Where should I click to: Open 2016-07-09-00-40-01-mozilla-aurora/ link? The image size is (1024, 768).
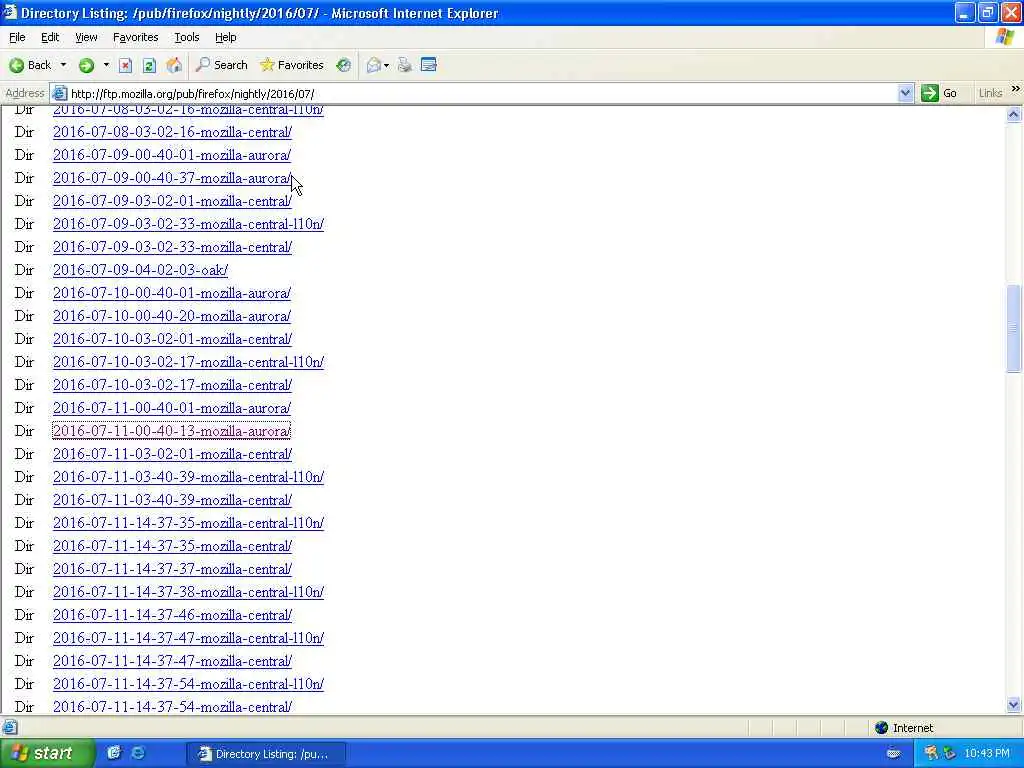[172, 155]
